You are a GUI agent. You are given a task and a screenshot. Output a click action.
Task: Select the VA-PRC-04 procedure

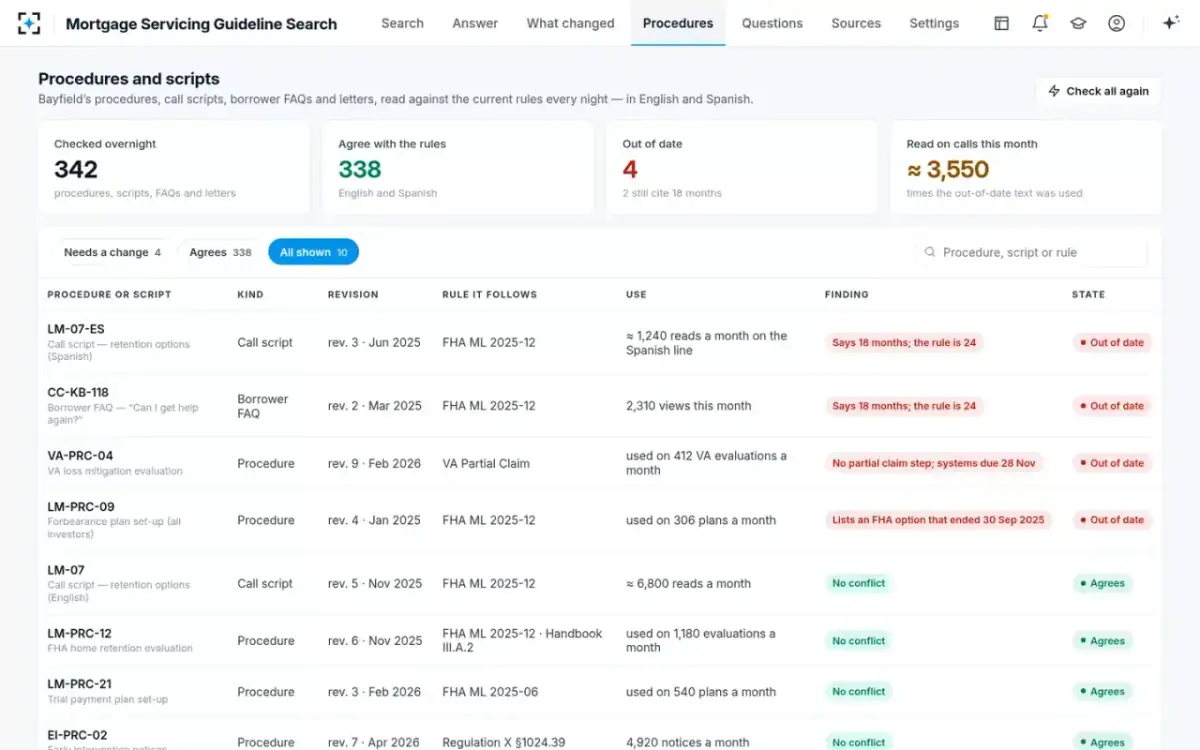[x=600, y=463]
